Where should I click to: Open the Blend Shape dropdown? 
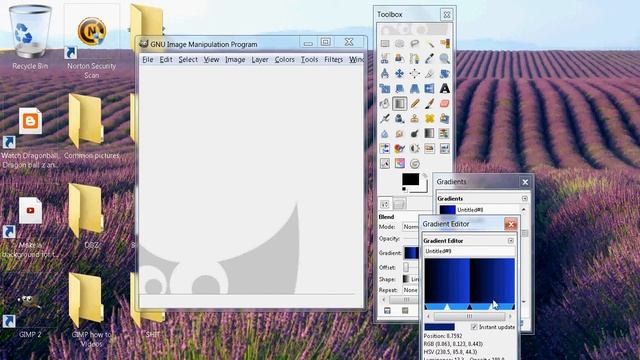point(410,279)
